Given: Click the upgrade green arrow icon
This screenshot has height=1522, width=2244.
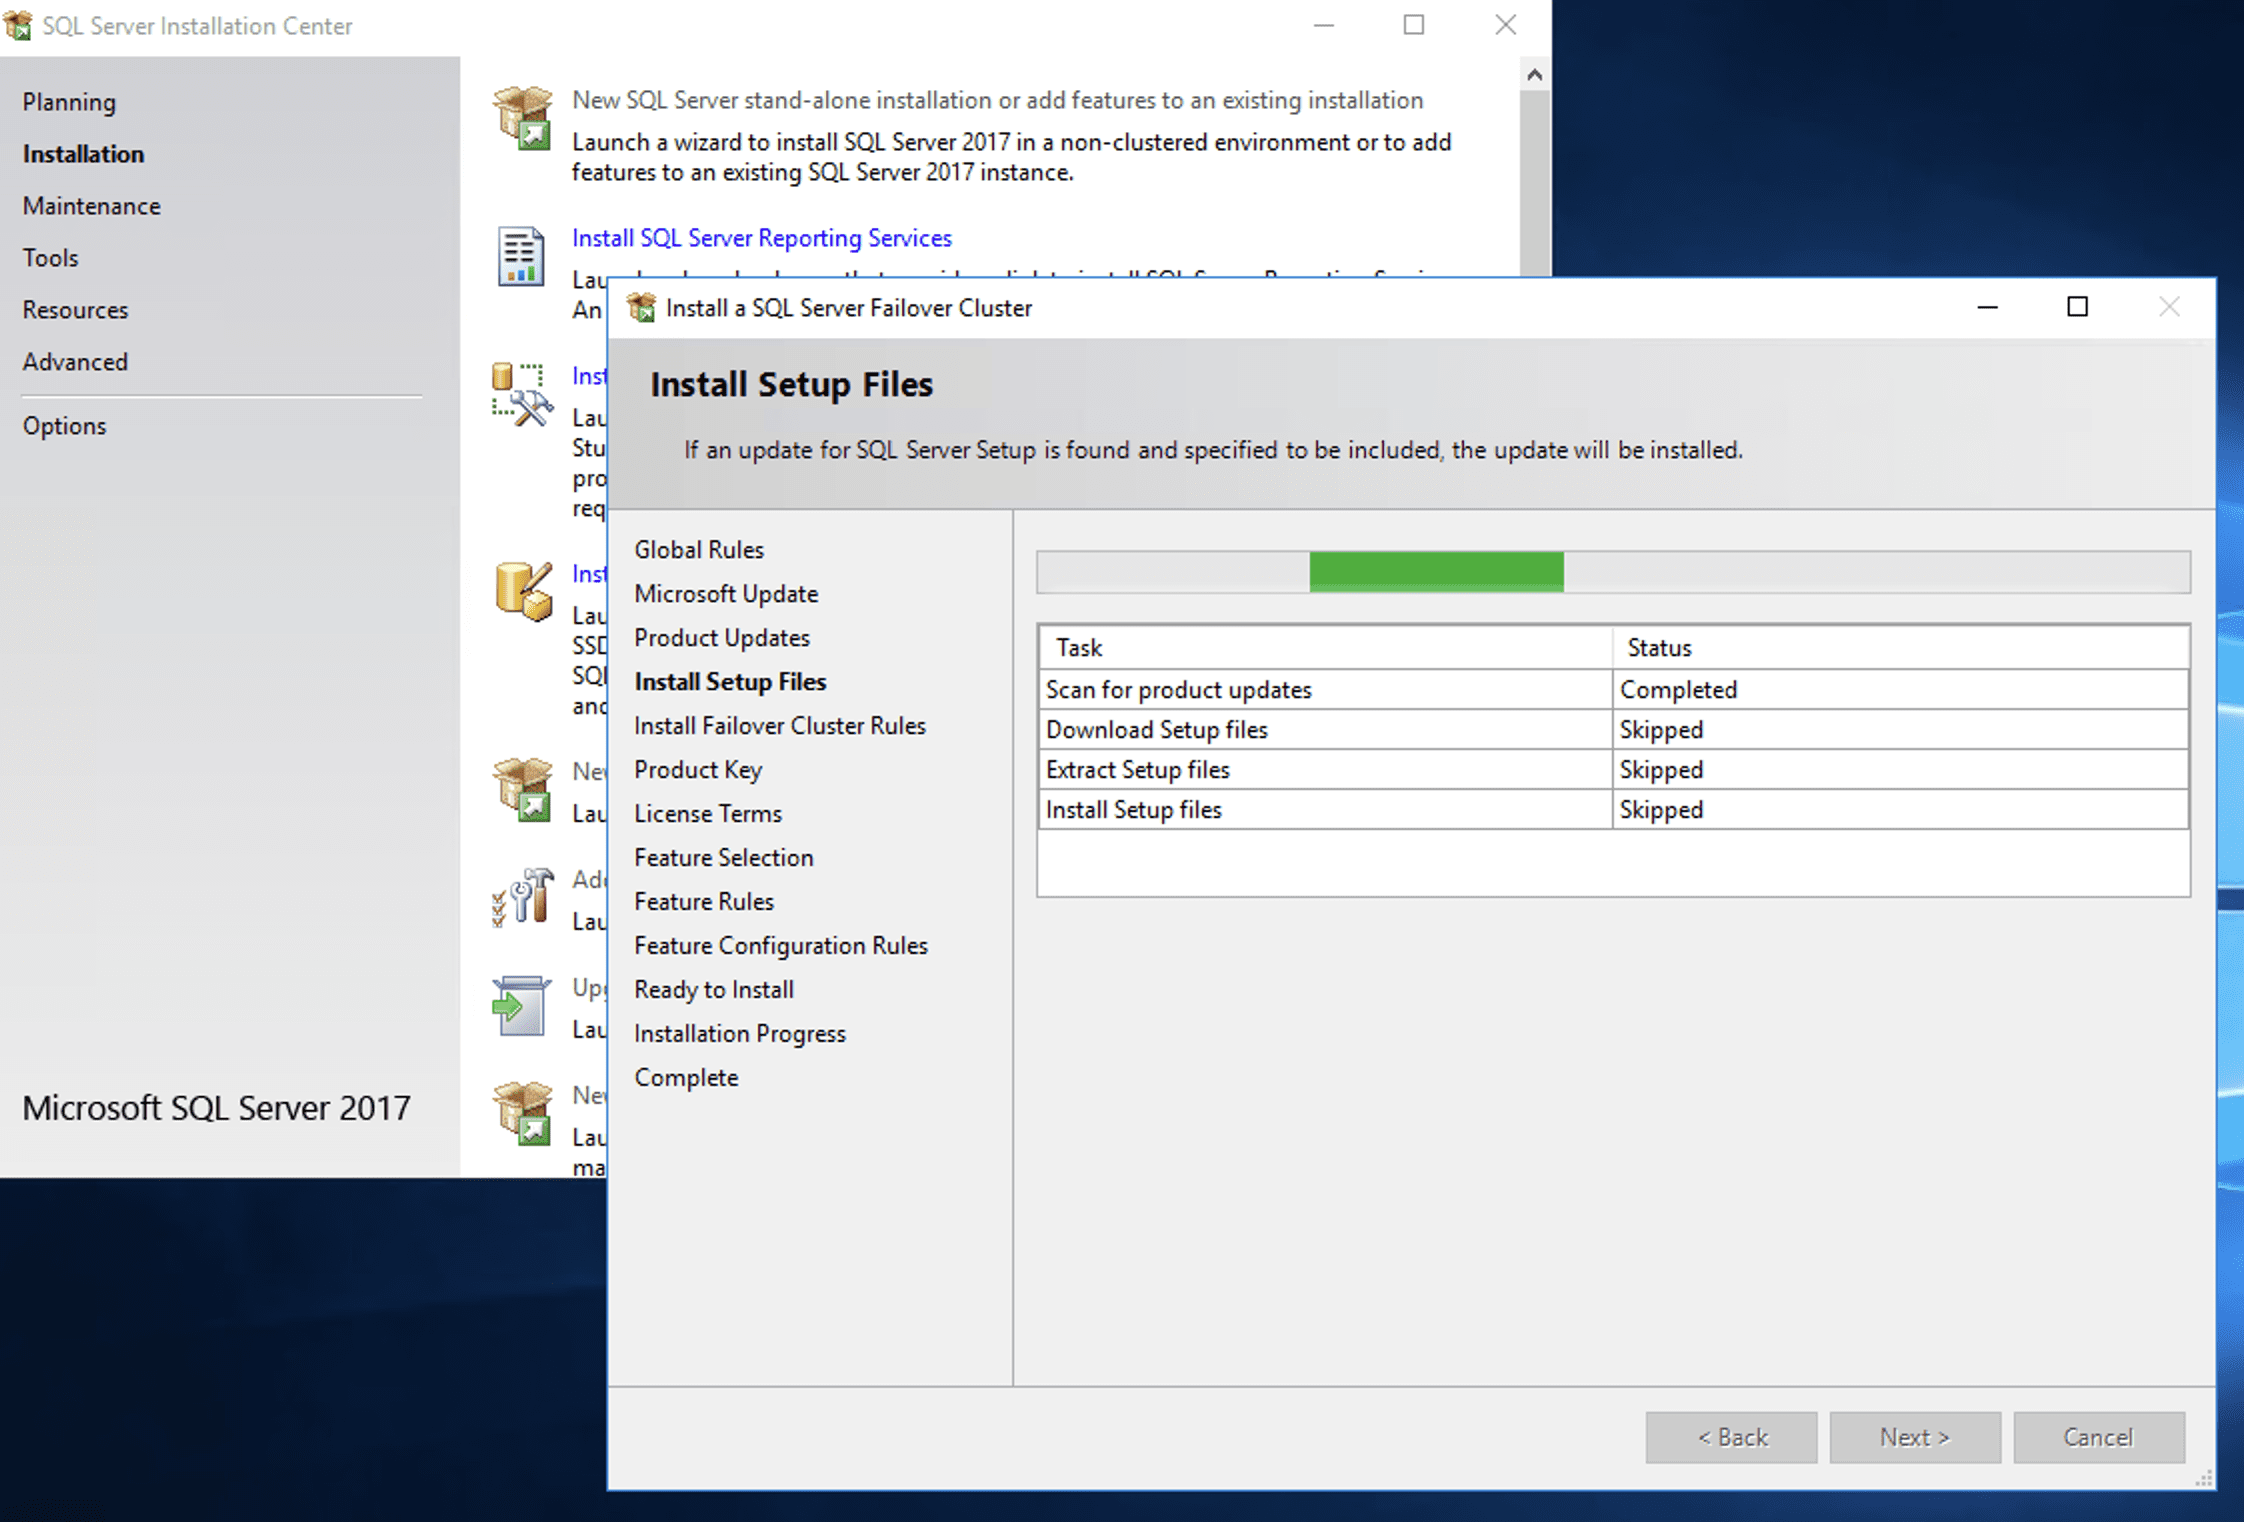Looking at the screenshot, I should [521, 1005].
